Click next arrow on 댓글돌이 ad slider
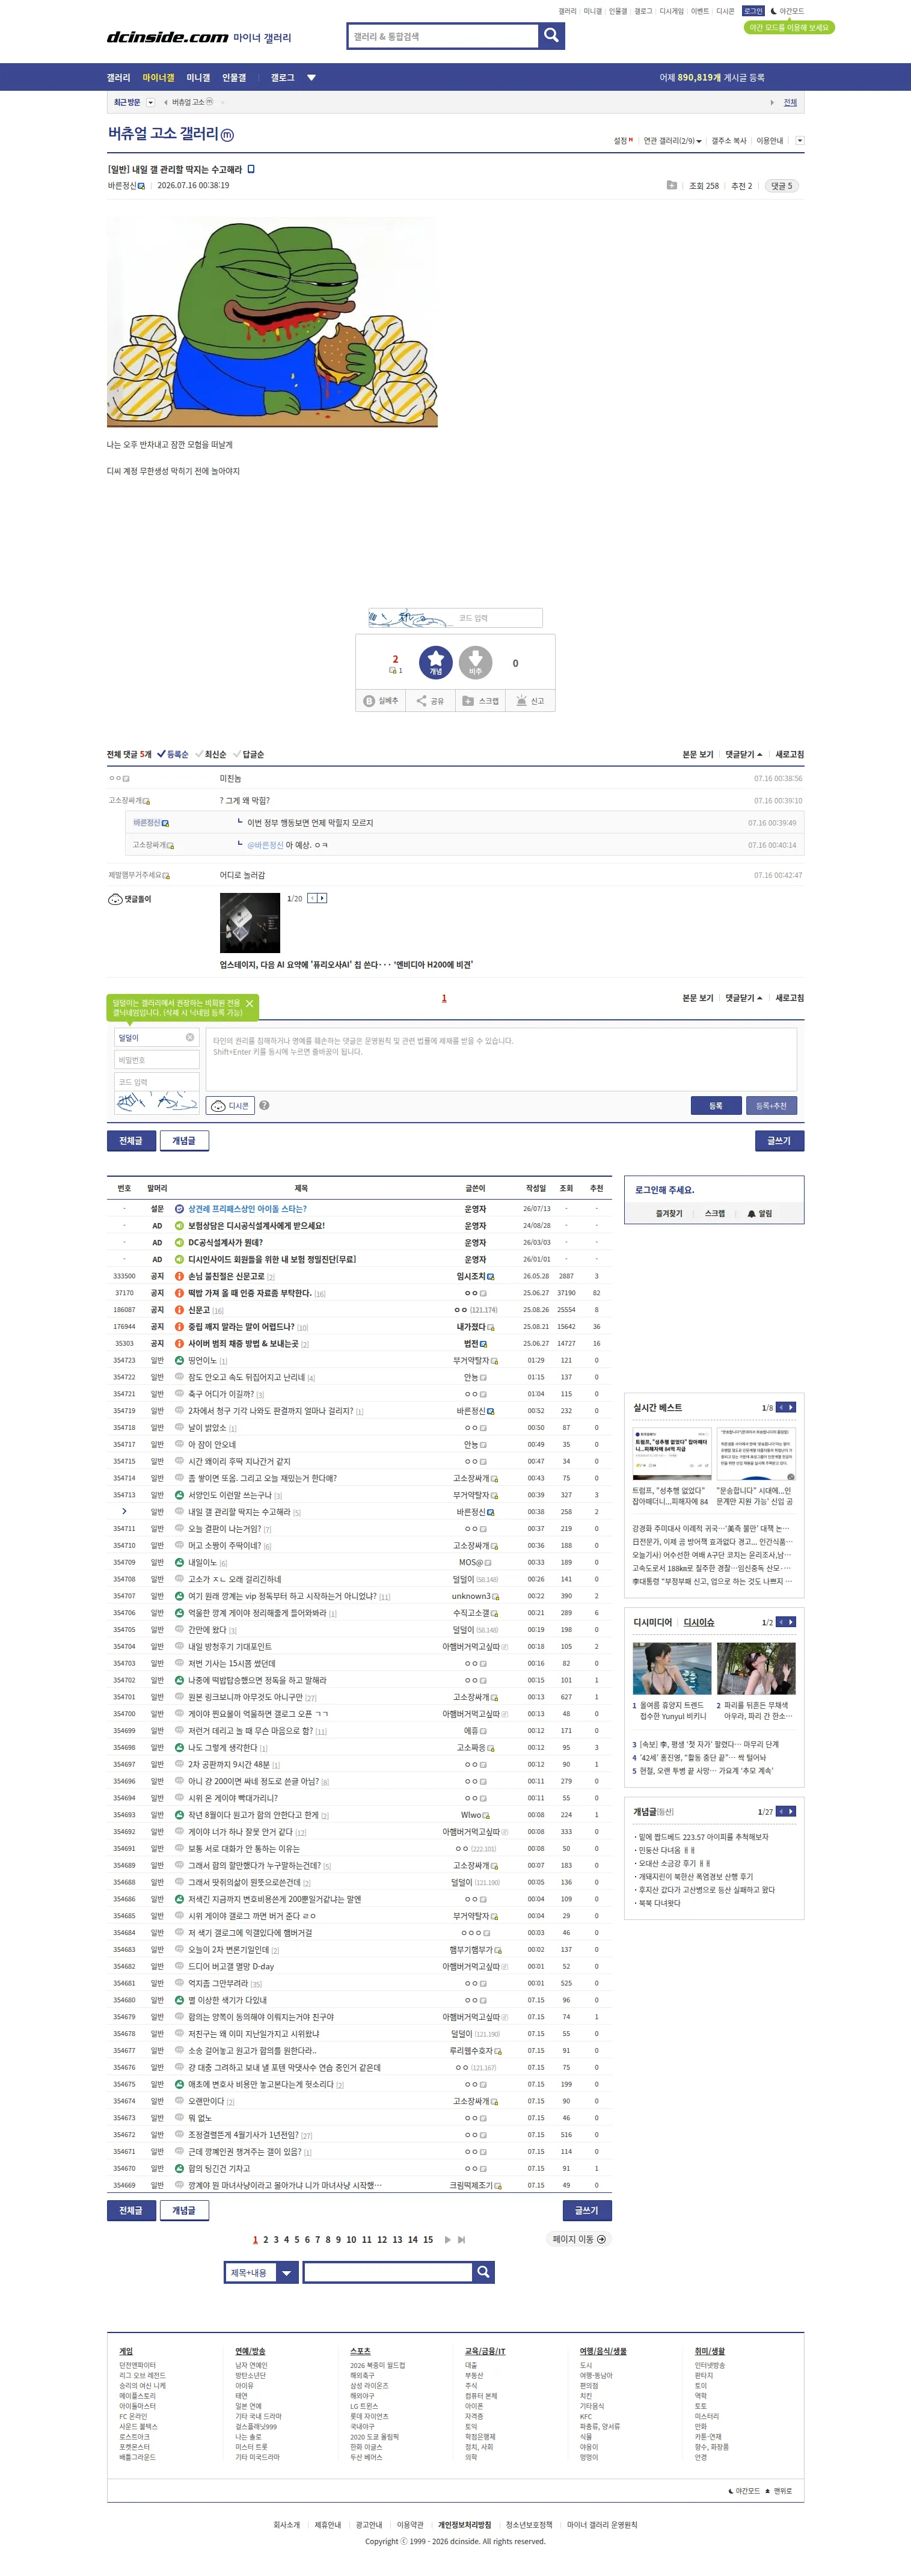The width and height of the screenshot is (911, 2576). (322, 898)
